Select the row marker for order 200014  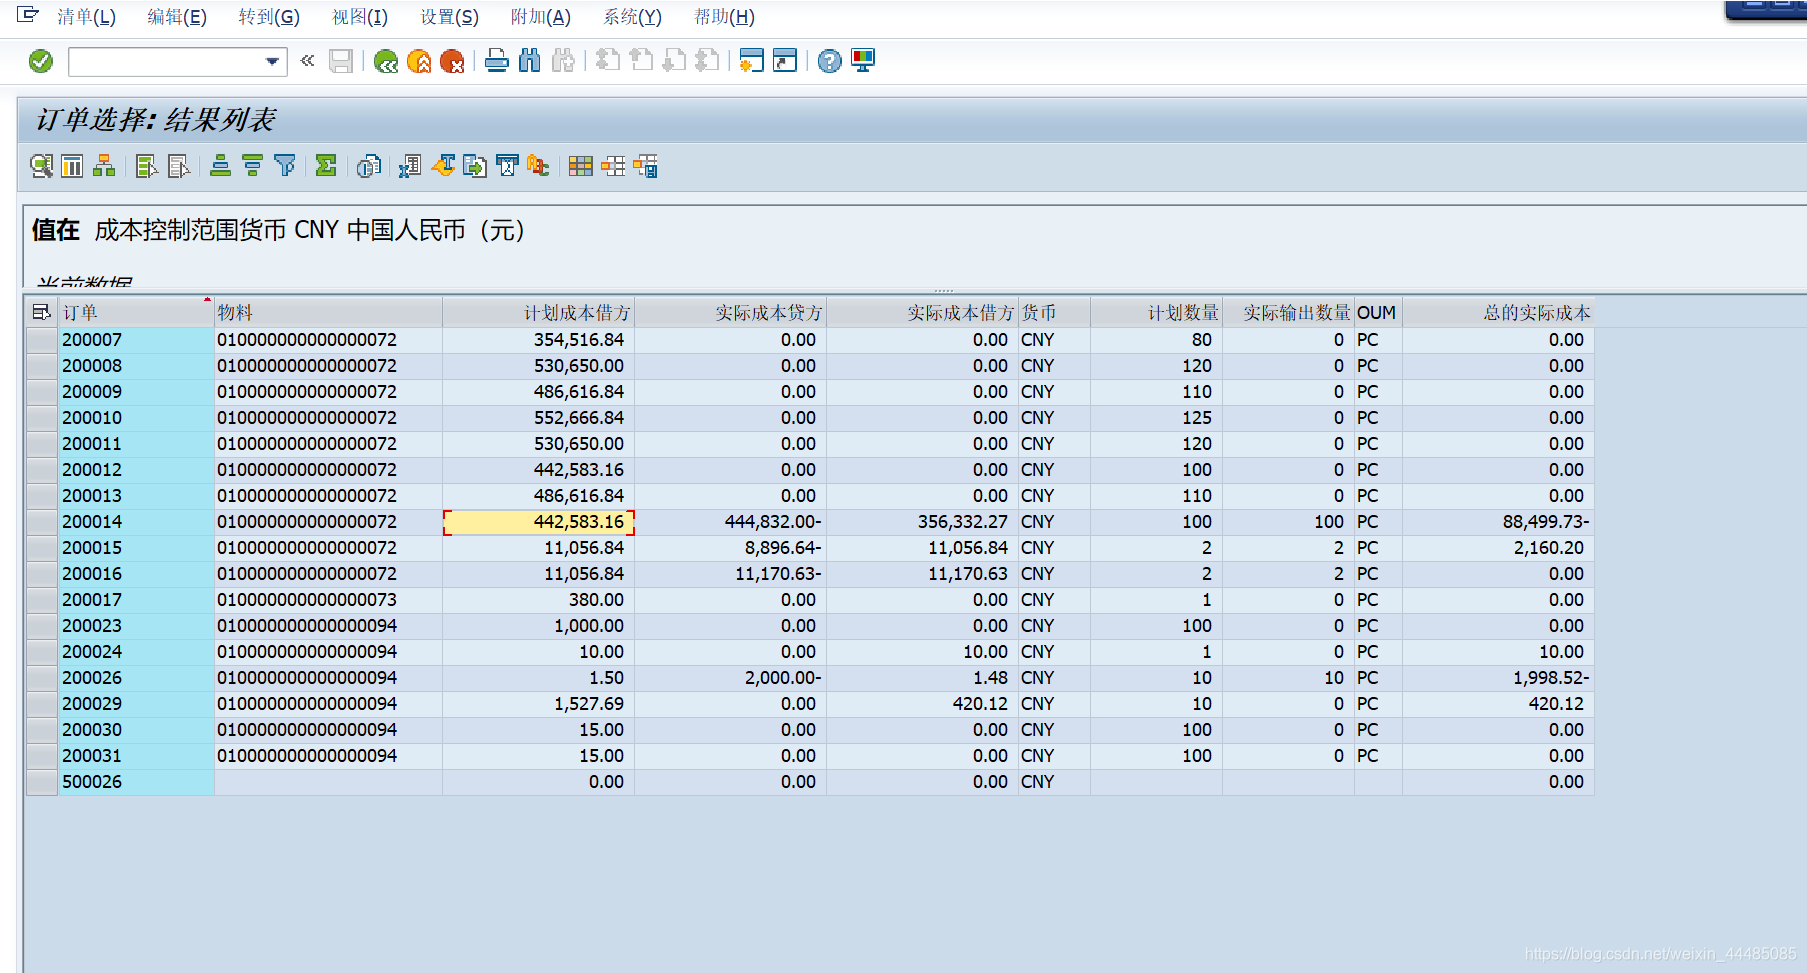click(41, 522)
